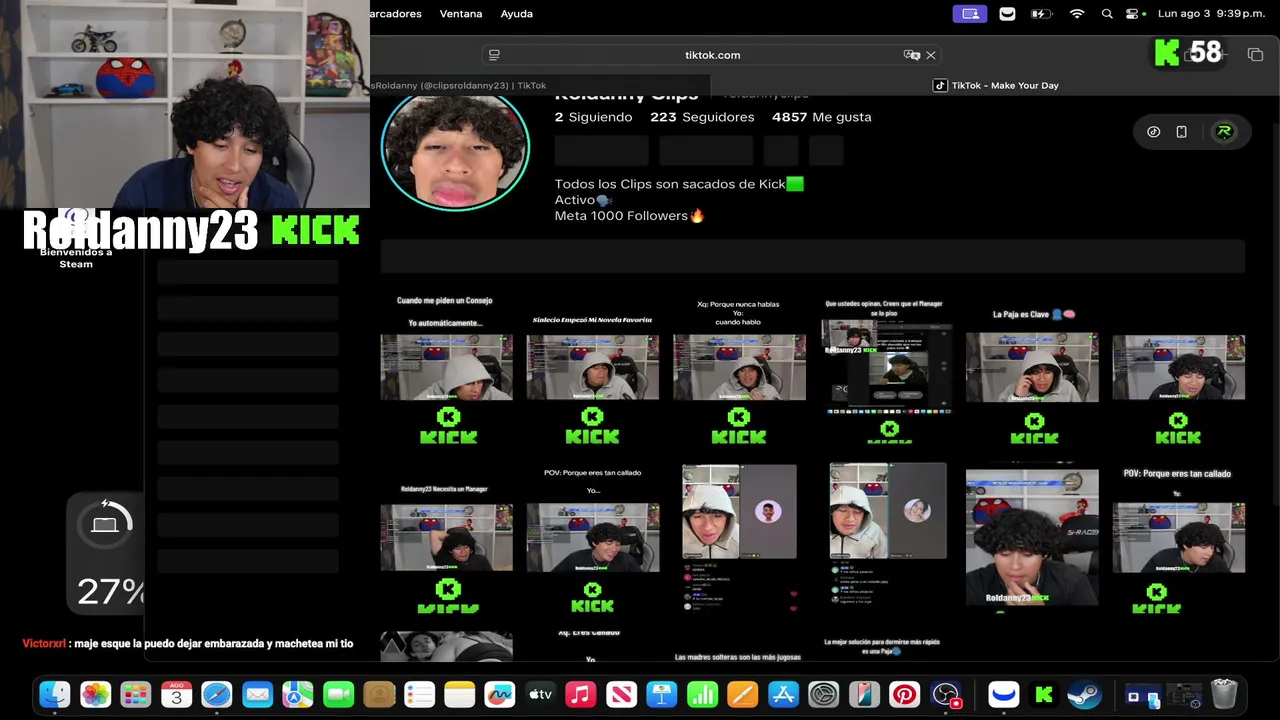Switch to the TikTok - Make Your Day tab
Image resolution: width=1280 pixels, height=720 pixels.
tap(996, 86)
